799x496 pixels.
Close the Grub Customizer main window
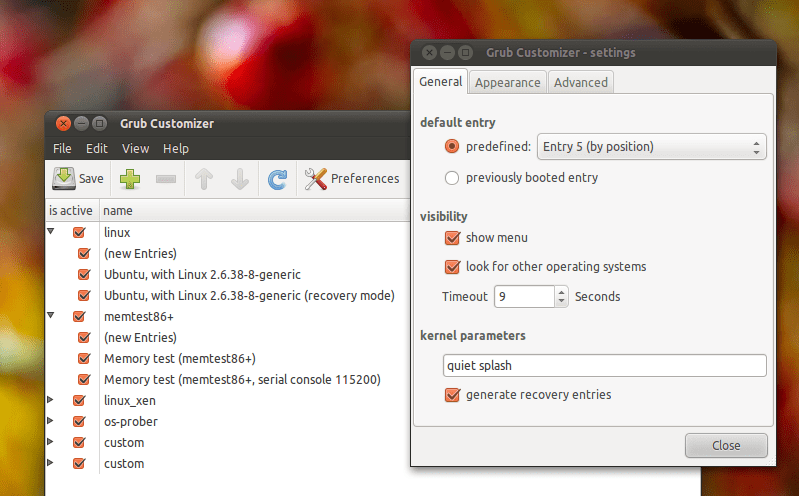pos(63,123)
